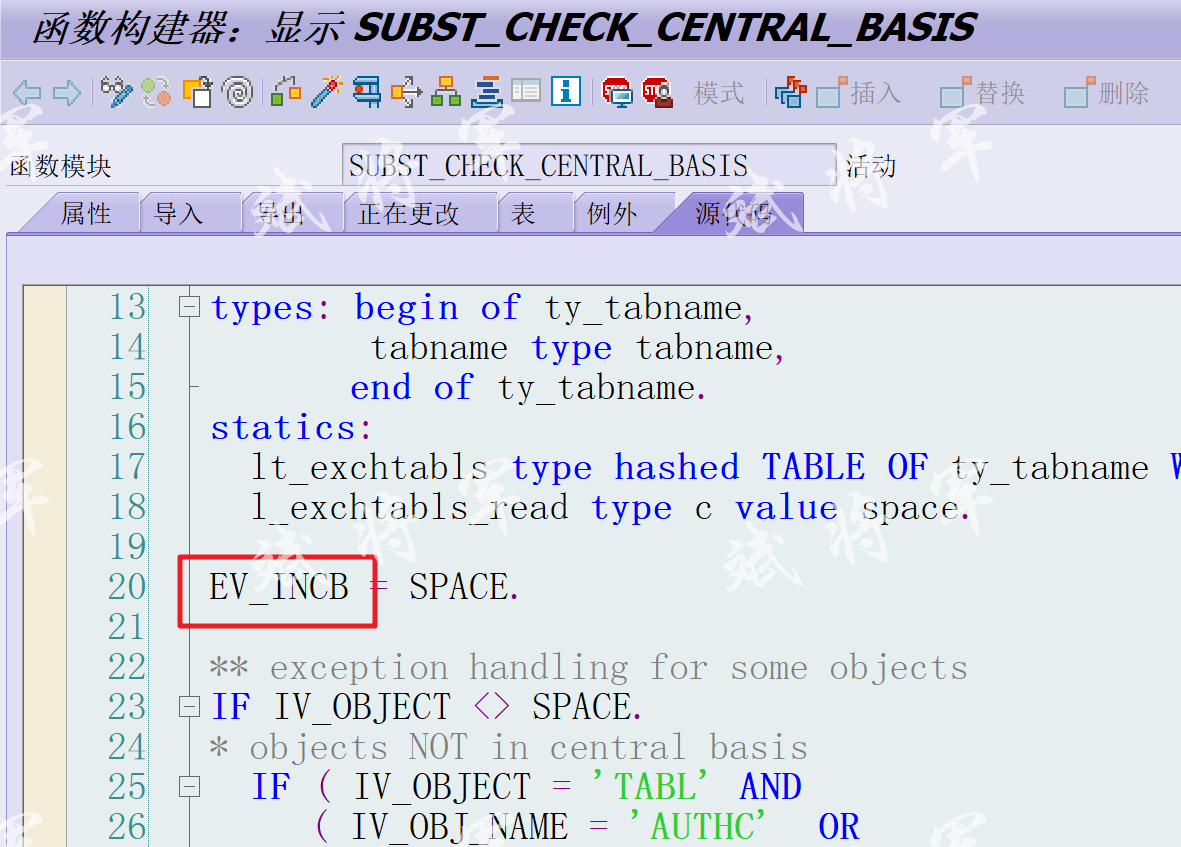Click the function module name field
The image size is (1181, 847).
[x=589, y=165]
